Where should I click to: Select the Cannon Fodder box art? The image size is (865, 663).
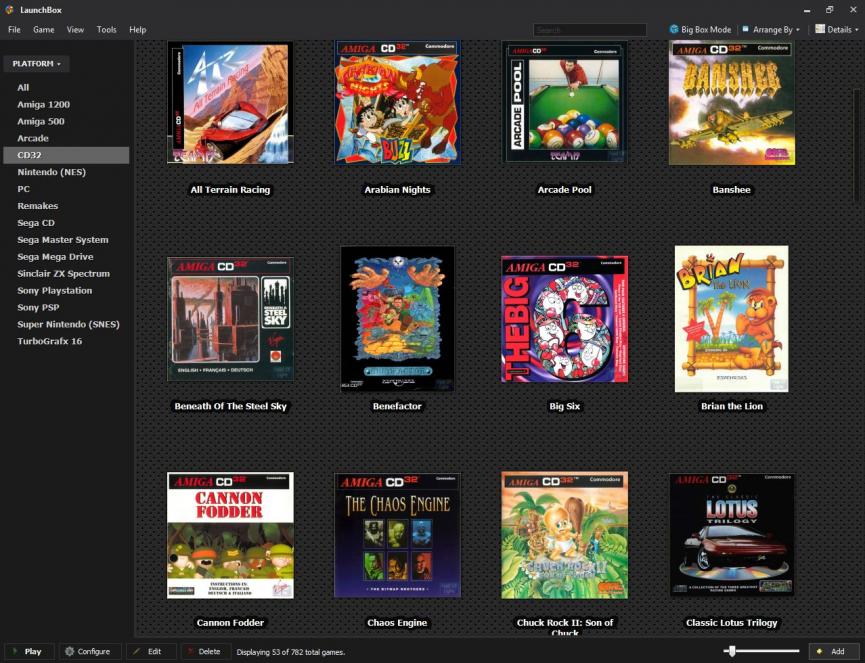(x=230, y=535)
